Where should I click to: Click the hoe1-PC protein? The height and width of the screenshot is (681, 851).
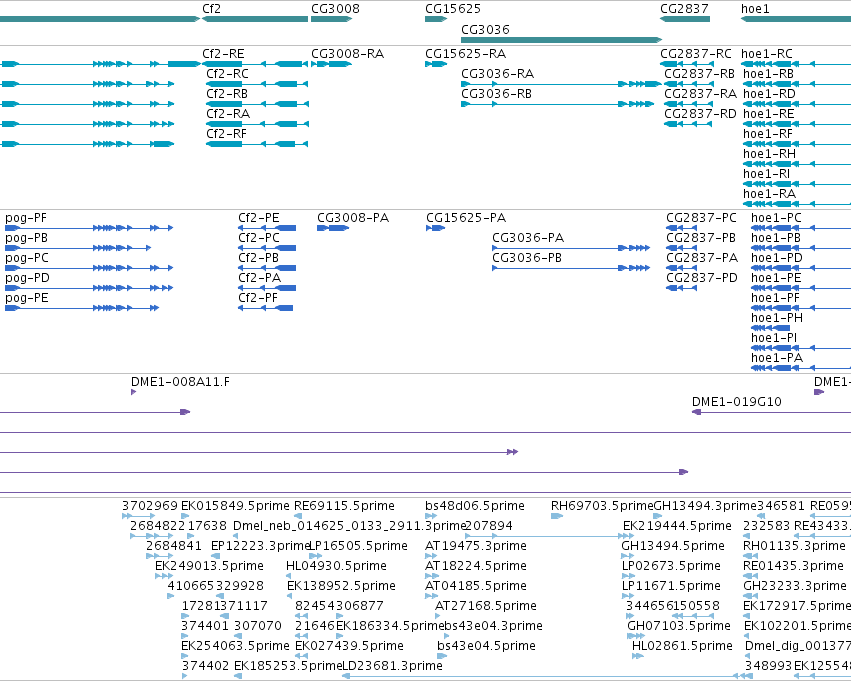801,228
